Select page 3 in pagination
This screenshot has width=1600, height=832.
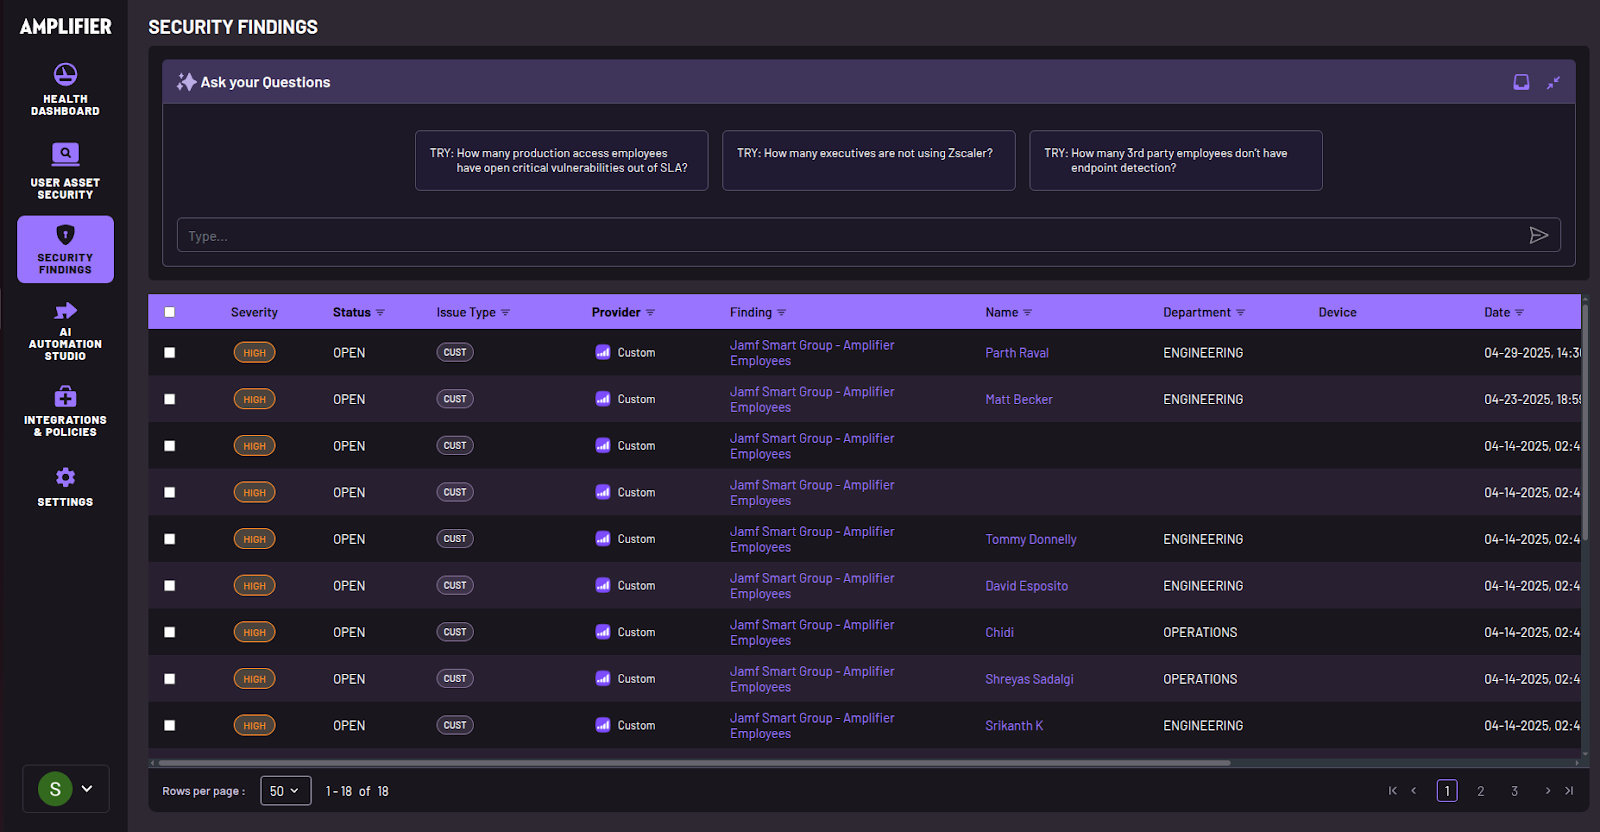point(1514,791)
